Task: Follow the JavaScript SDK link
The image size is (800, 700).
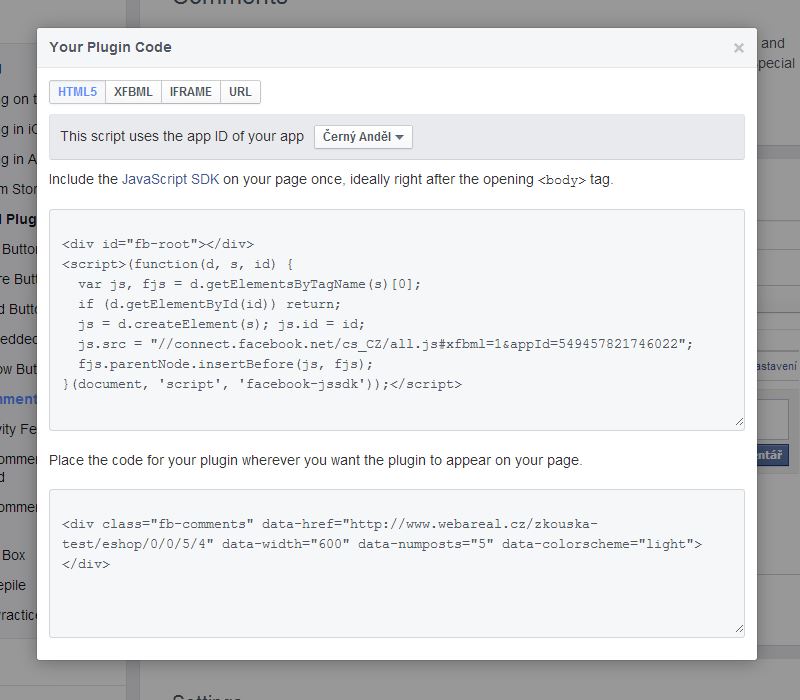Action: (x=170, y=180)
